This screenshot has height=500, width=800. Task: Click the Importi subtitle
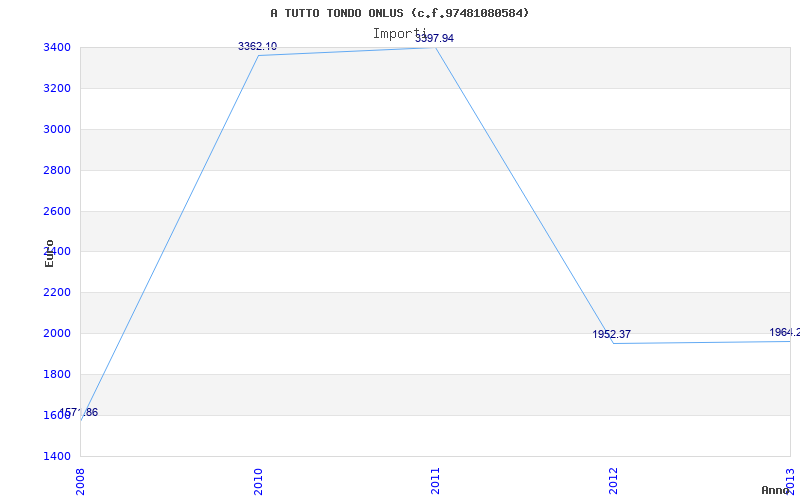(399, 34)
